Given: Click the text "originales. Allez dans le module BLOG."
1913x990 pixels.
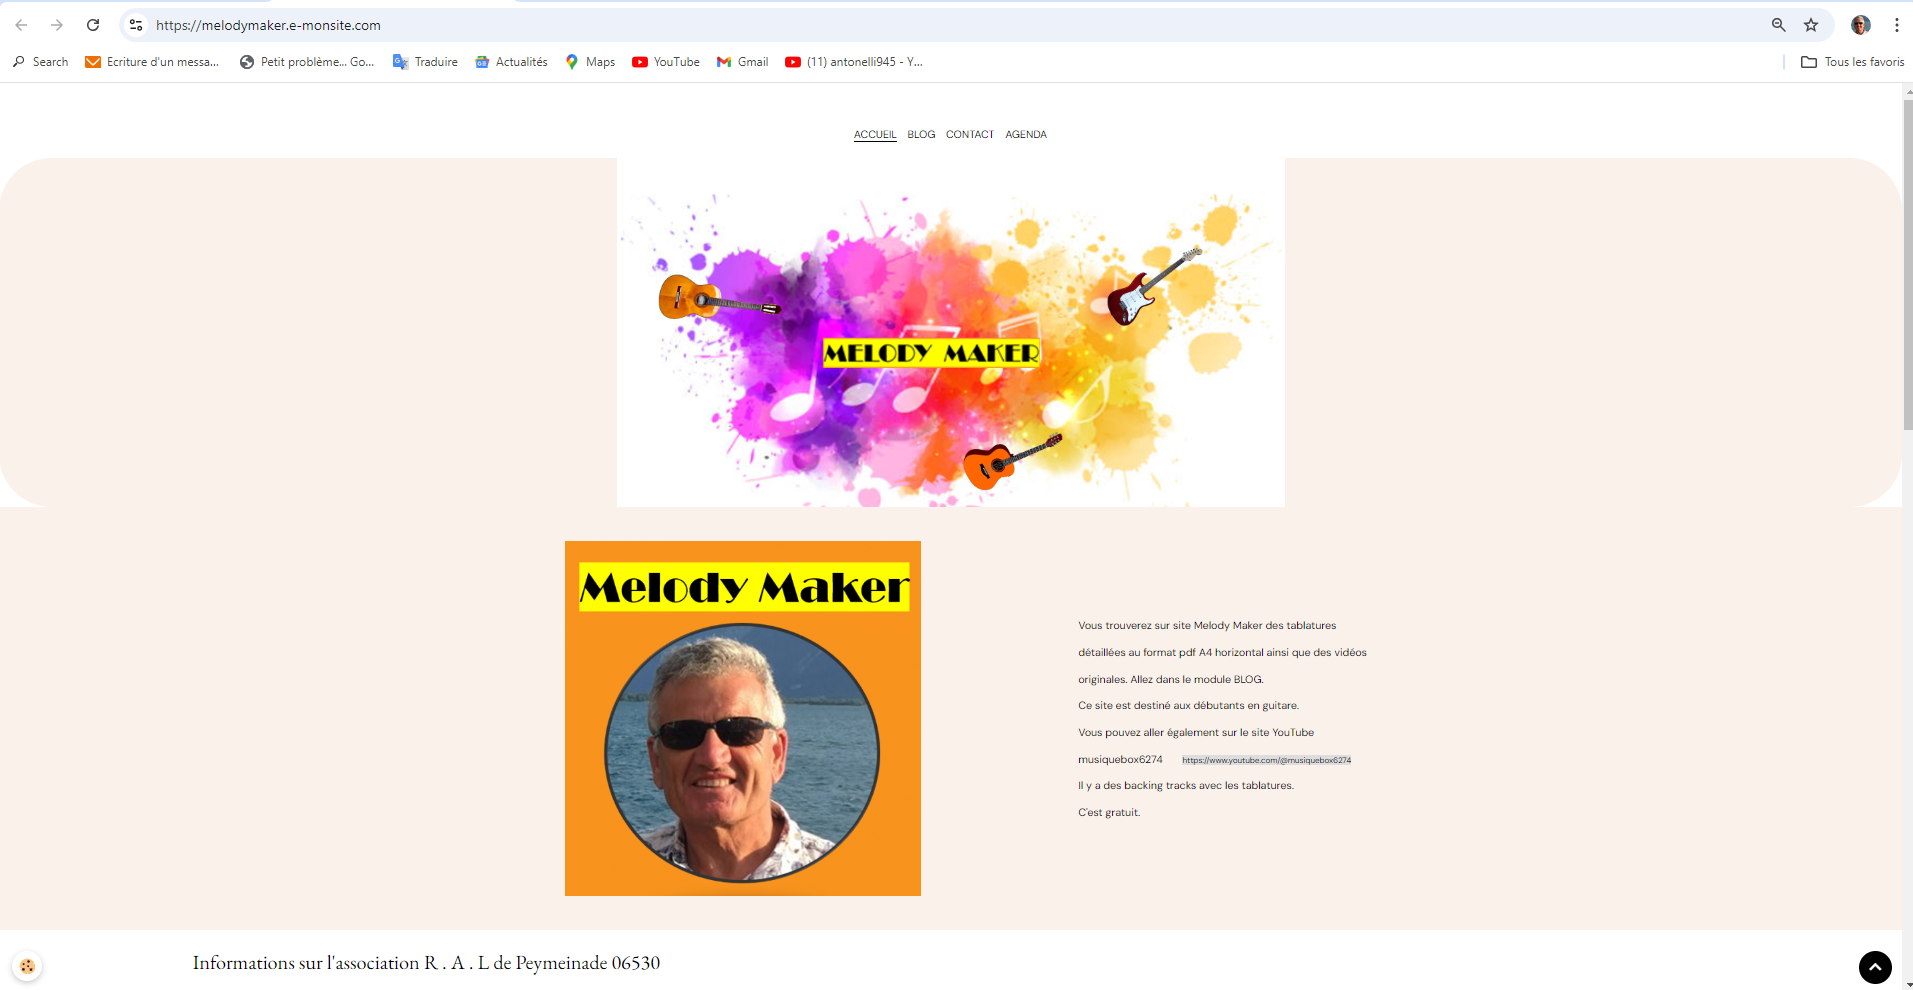Looking at the screenshot, I should click(1171, 679).
